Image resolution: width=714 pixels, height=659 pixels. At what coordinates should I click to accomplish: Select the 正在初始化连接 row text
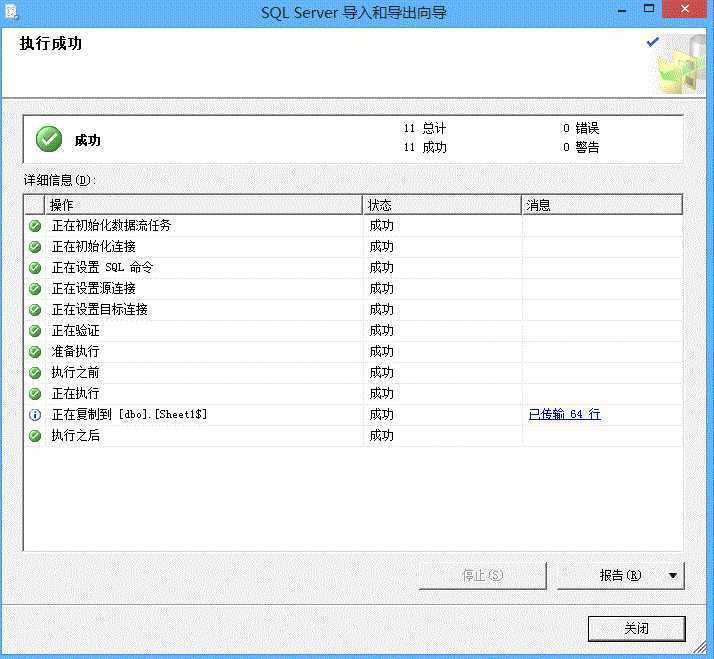(93, 246)
